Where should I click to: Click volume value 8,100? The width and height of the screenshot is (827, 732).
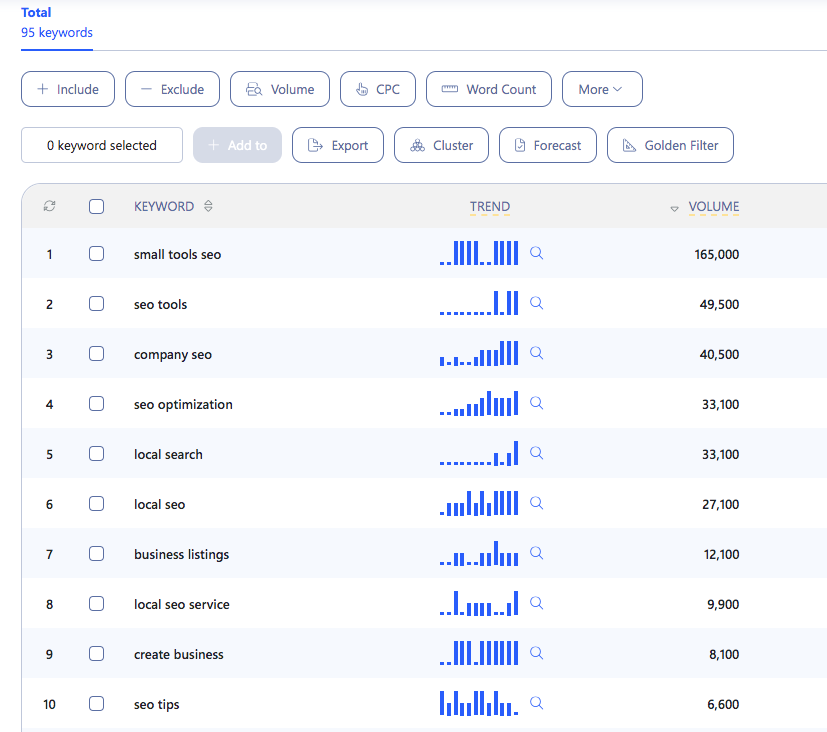tap(724, 654)
